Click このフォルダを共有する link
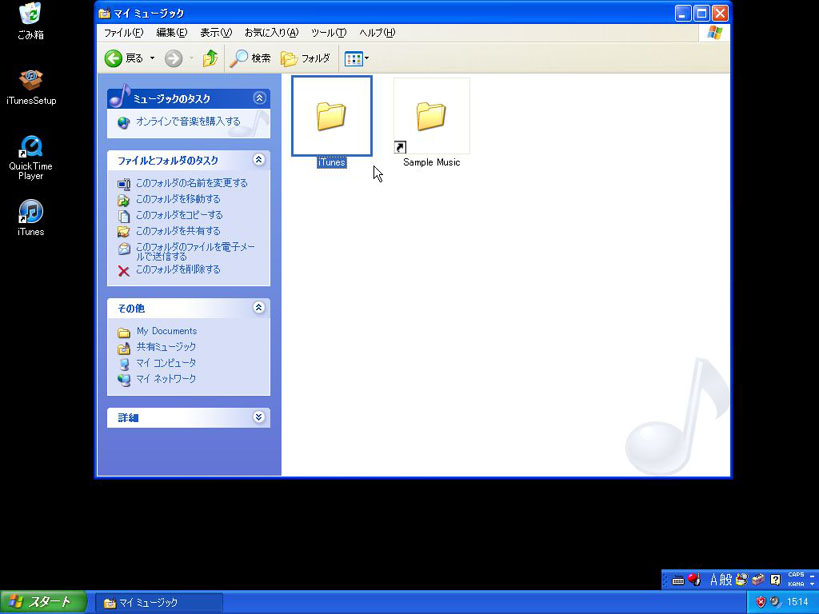This screenshot has width=819, height=614. (x=178, y=231)
